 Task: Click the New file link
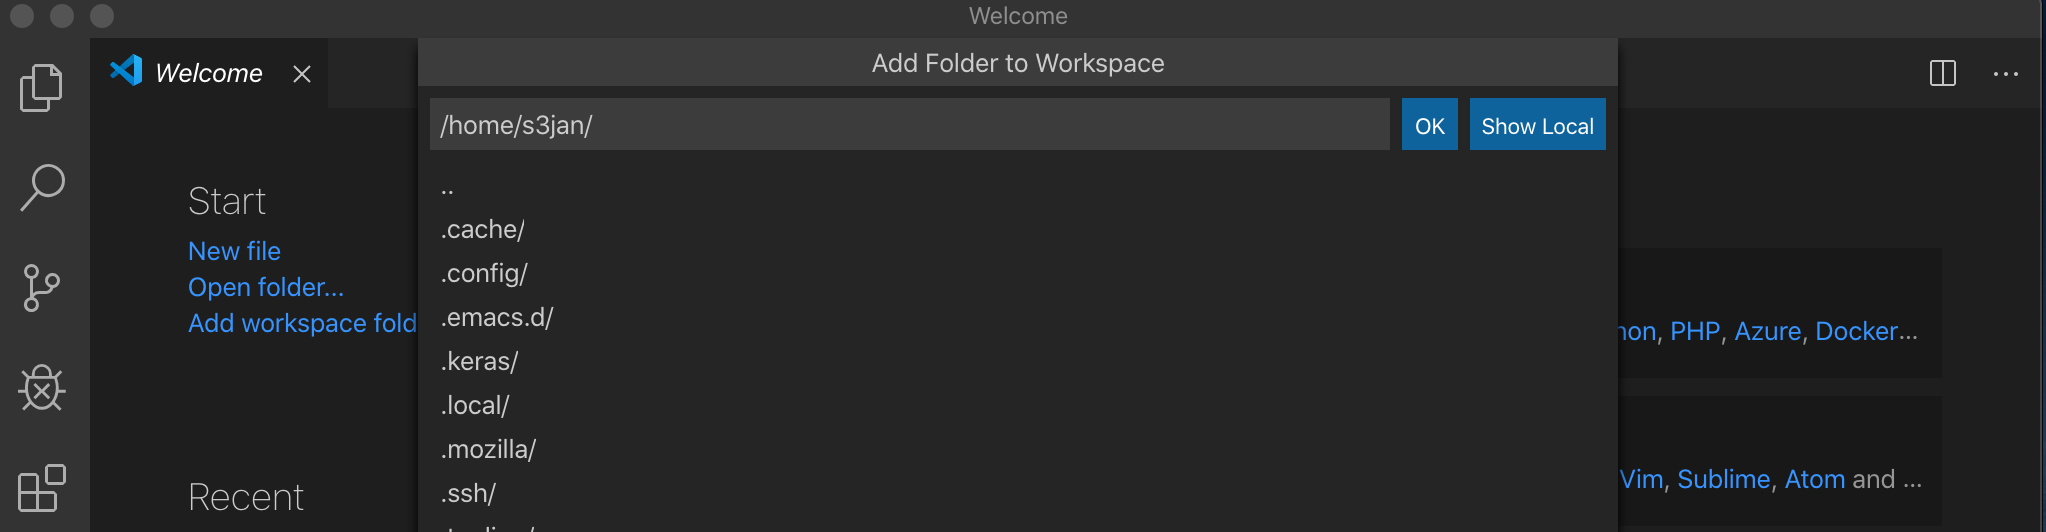click(x=234, y=251)
